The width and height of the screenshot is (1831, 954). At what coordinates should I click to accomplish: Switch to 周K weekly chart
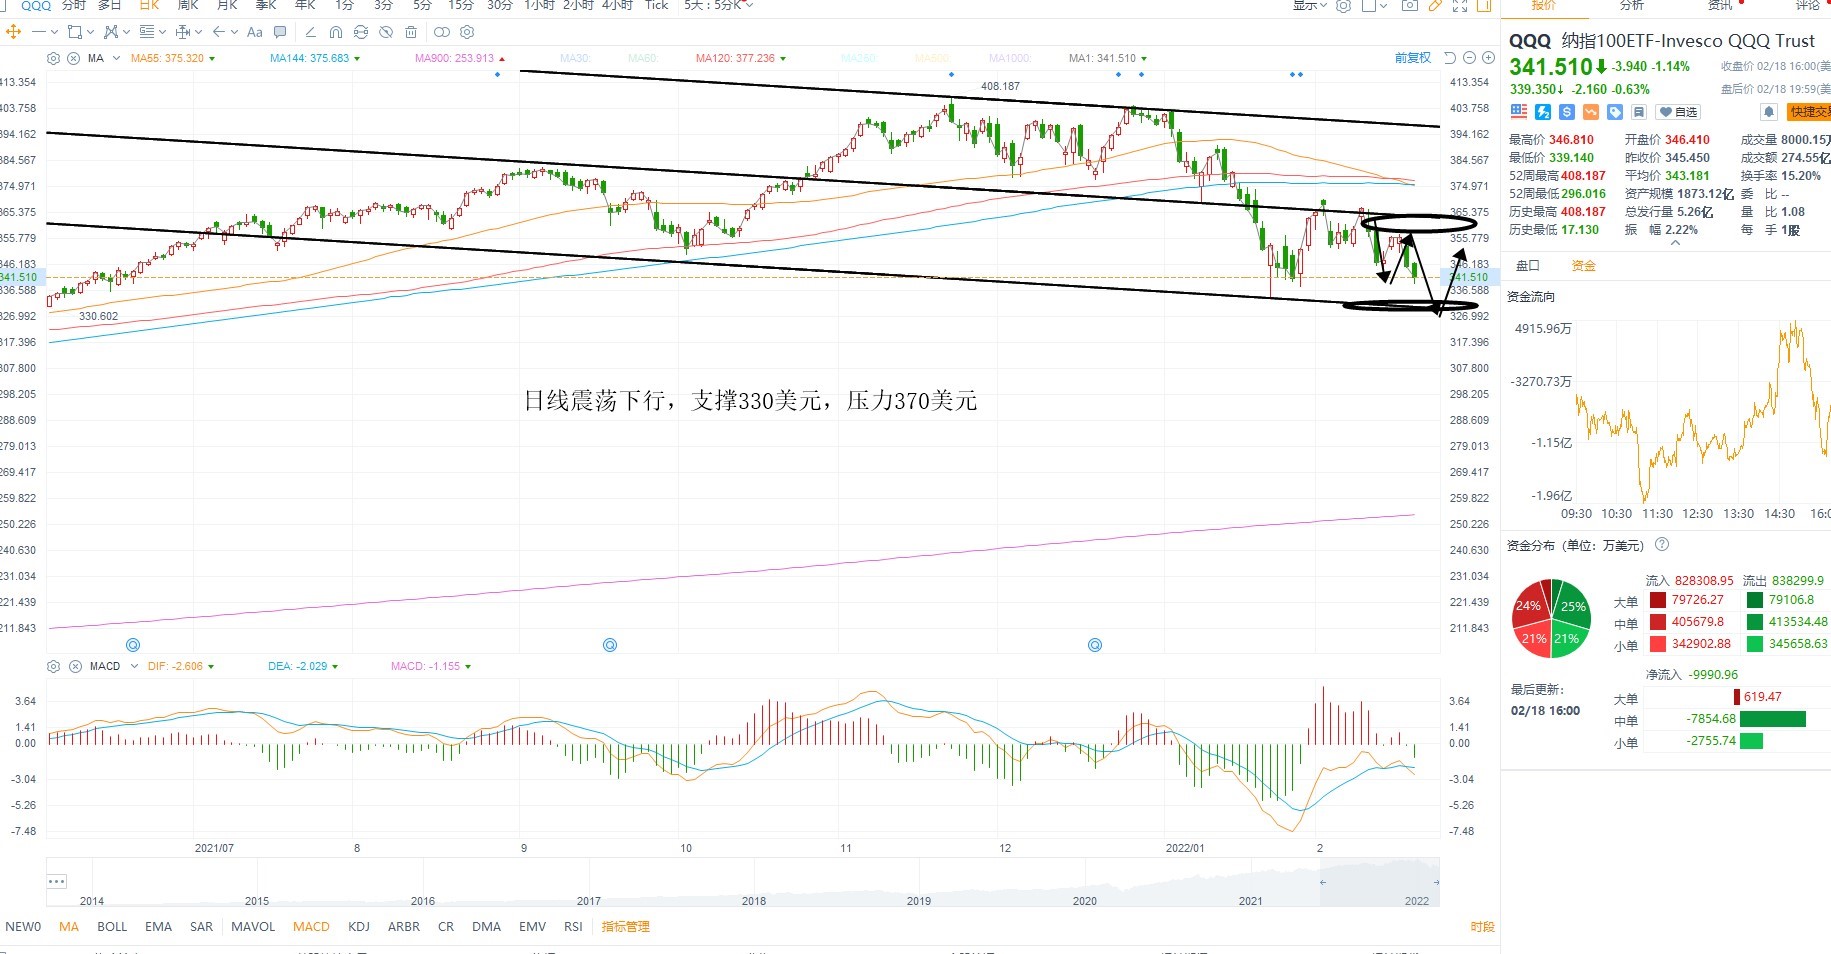pos(188,5)
